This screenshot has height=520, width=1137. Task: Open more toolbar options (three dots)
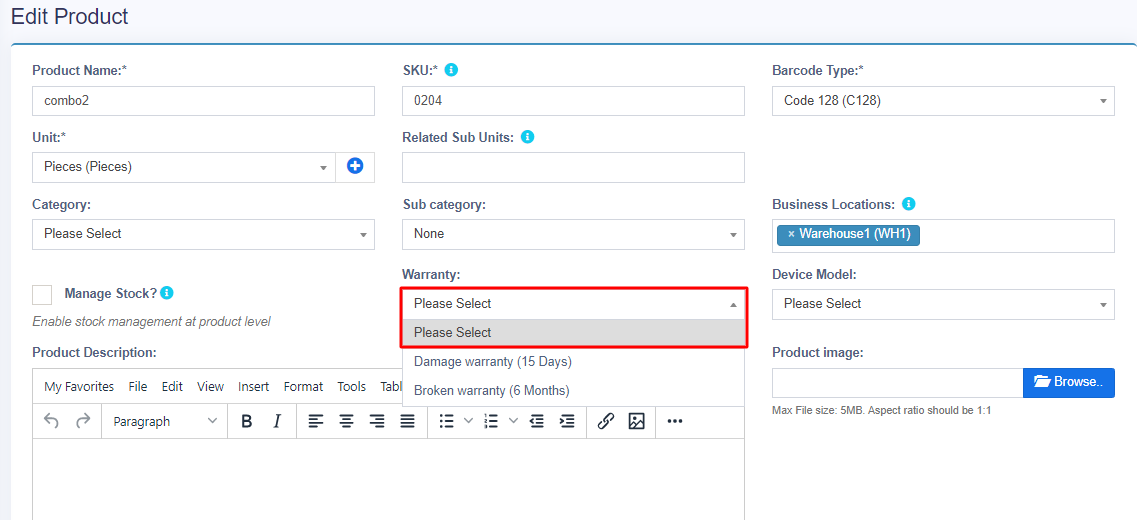(675, 422)
